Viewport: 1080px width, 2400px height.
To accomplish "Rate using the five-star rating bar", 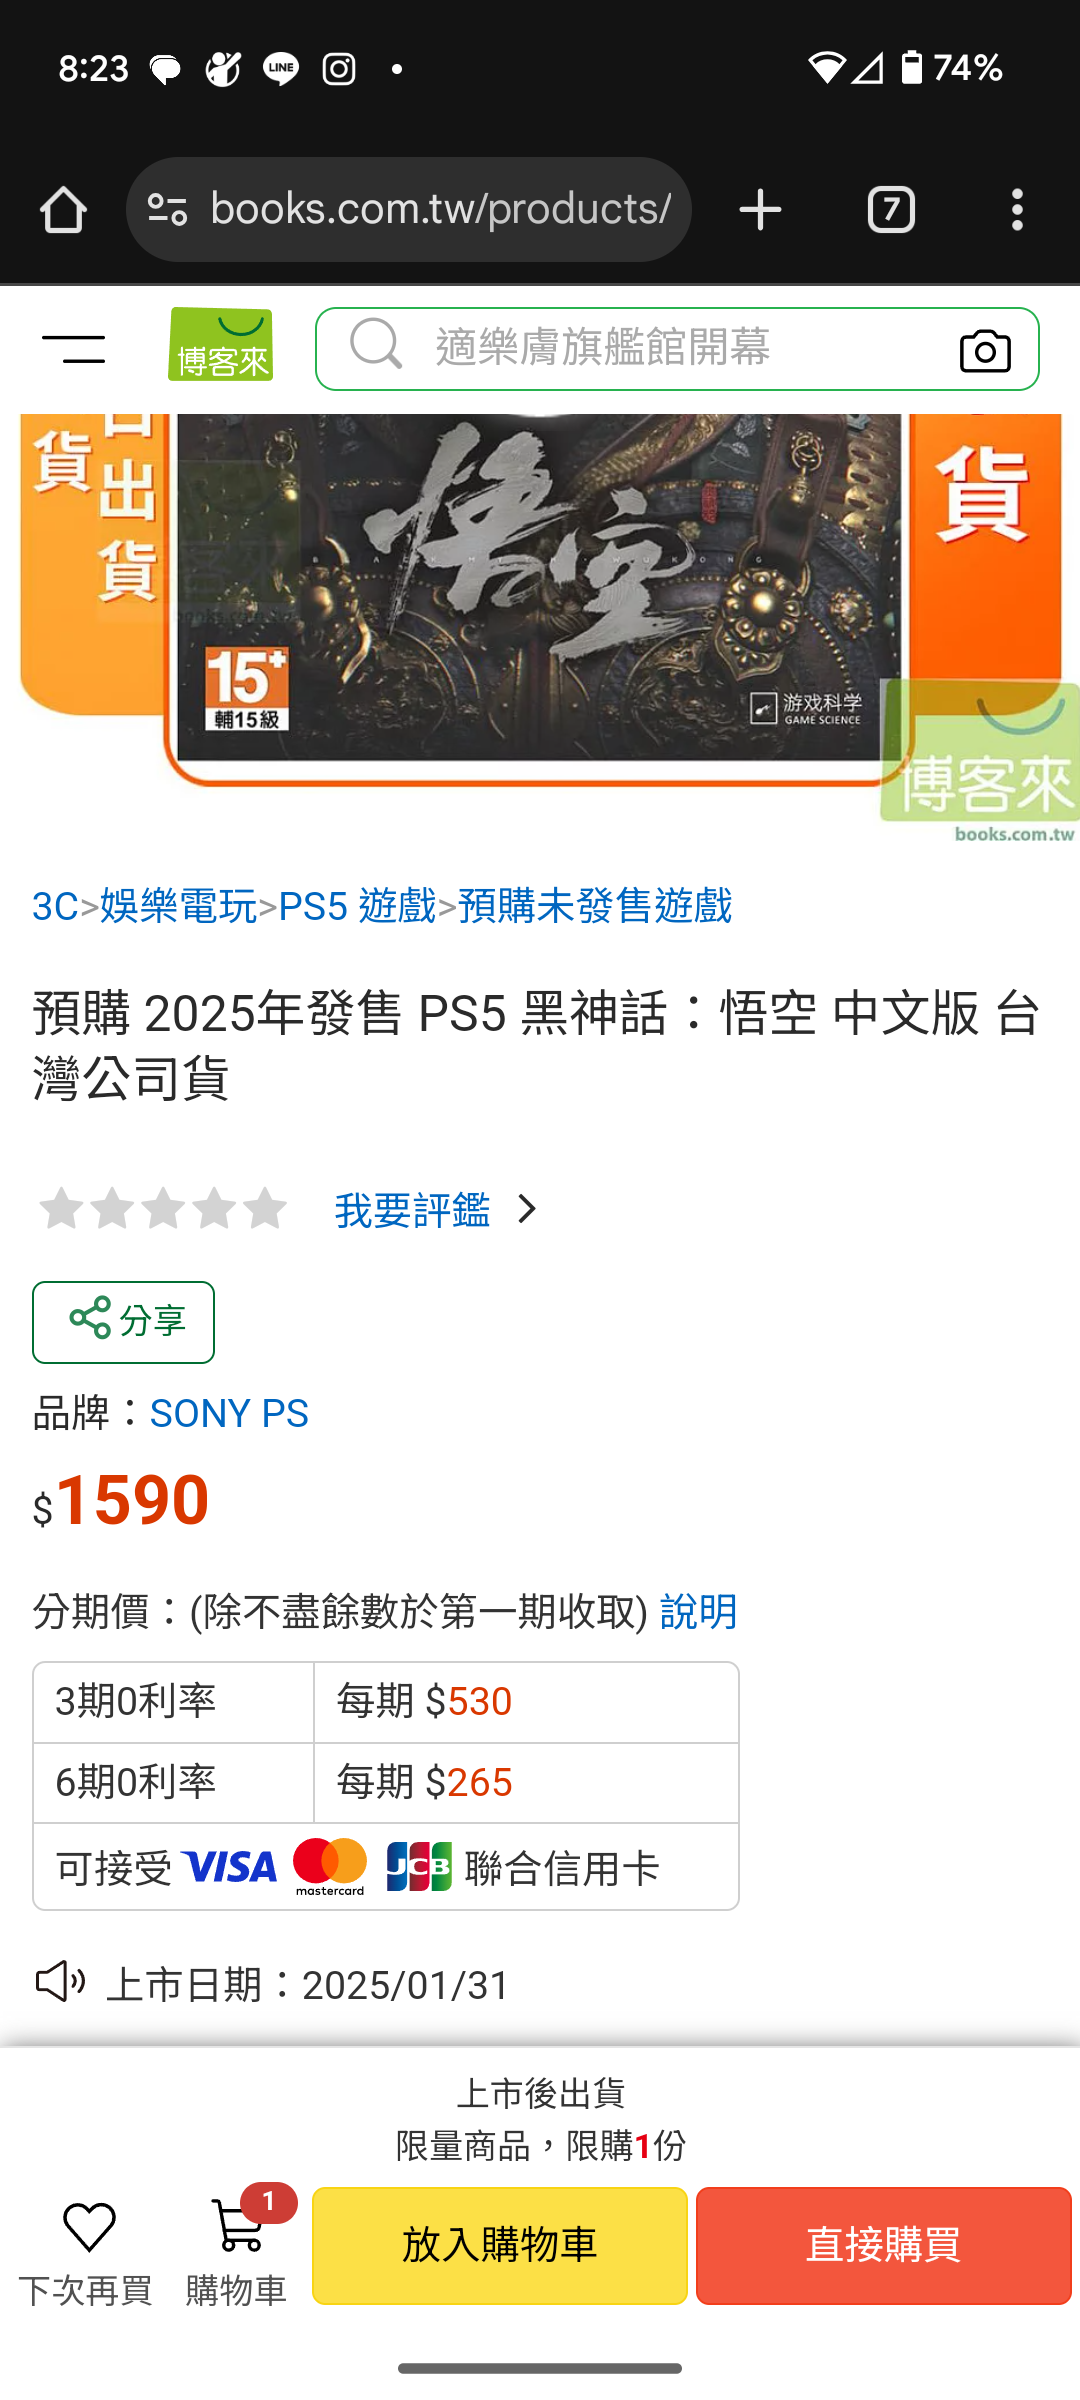I will tap(163, 1209).
